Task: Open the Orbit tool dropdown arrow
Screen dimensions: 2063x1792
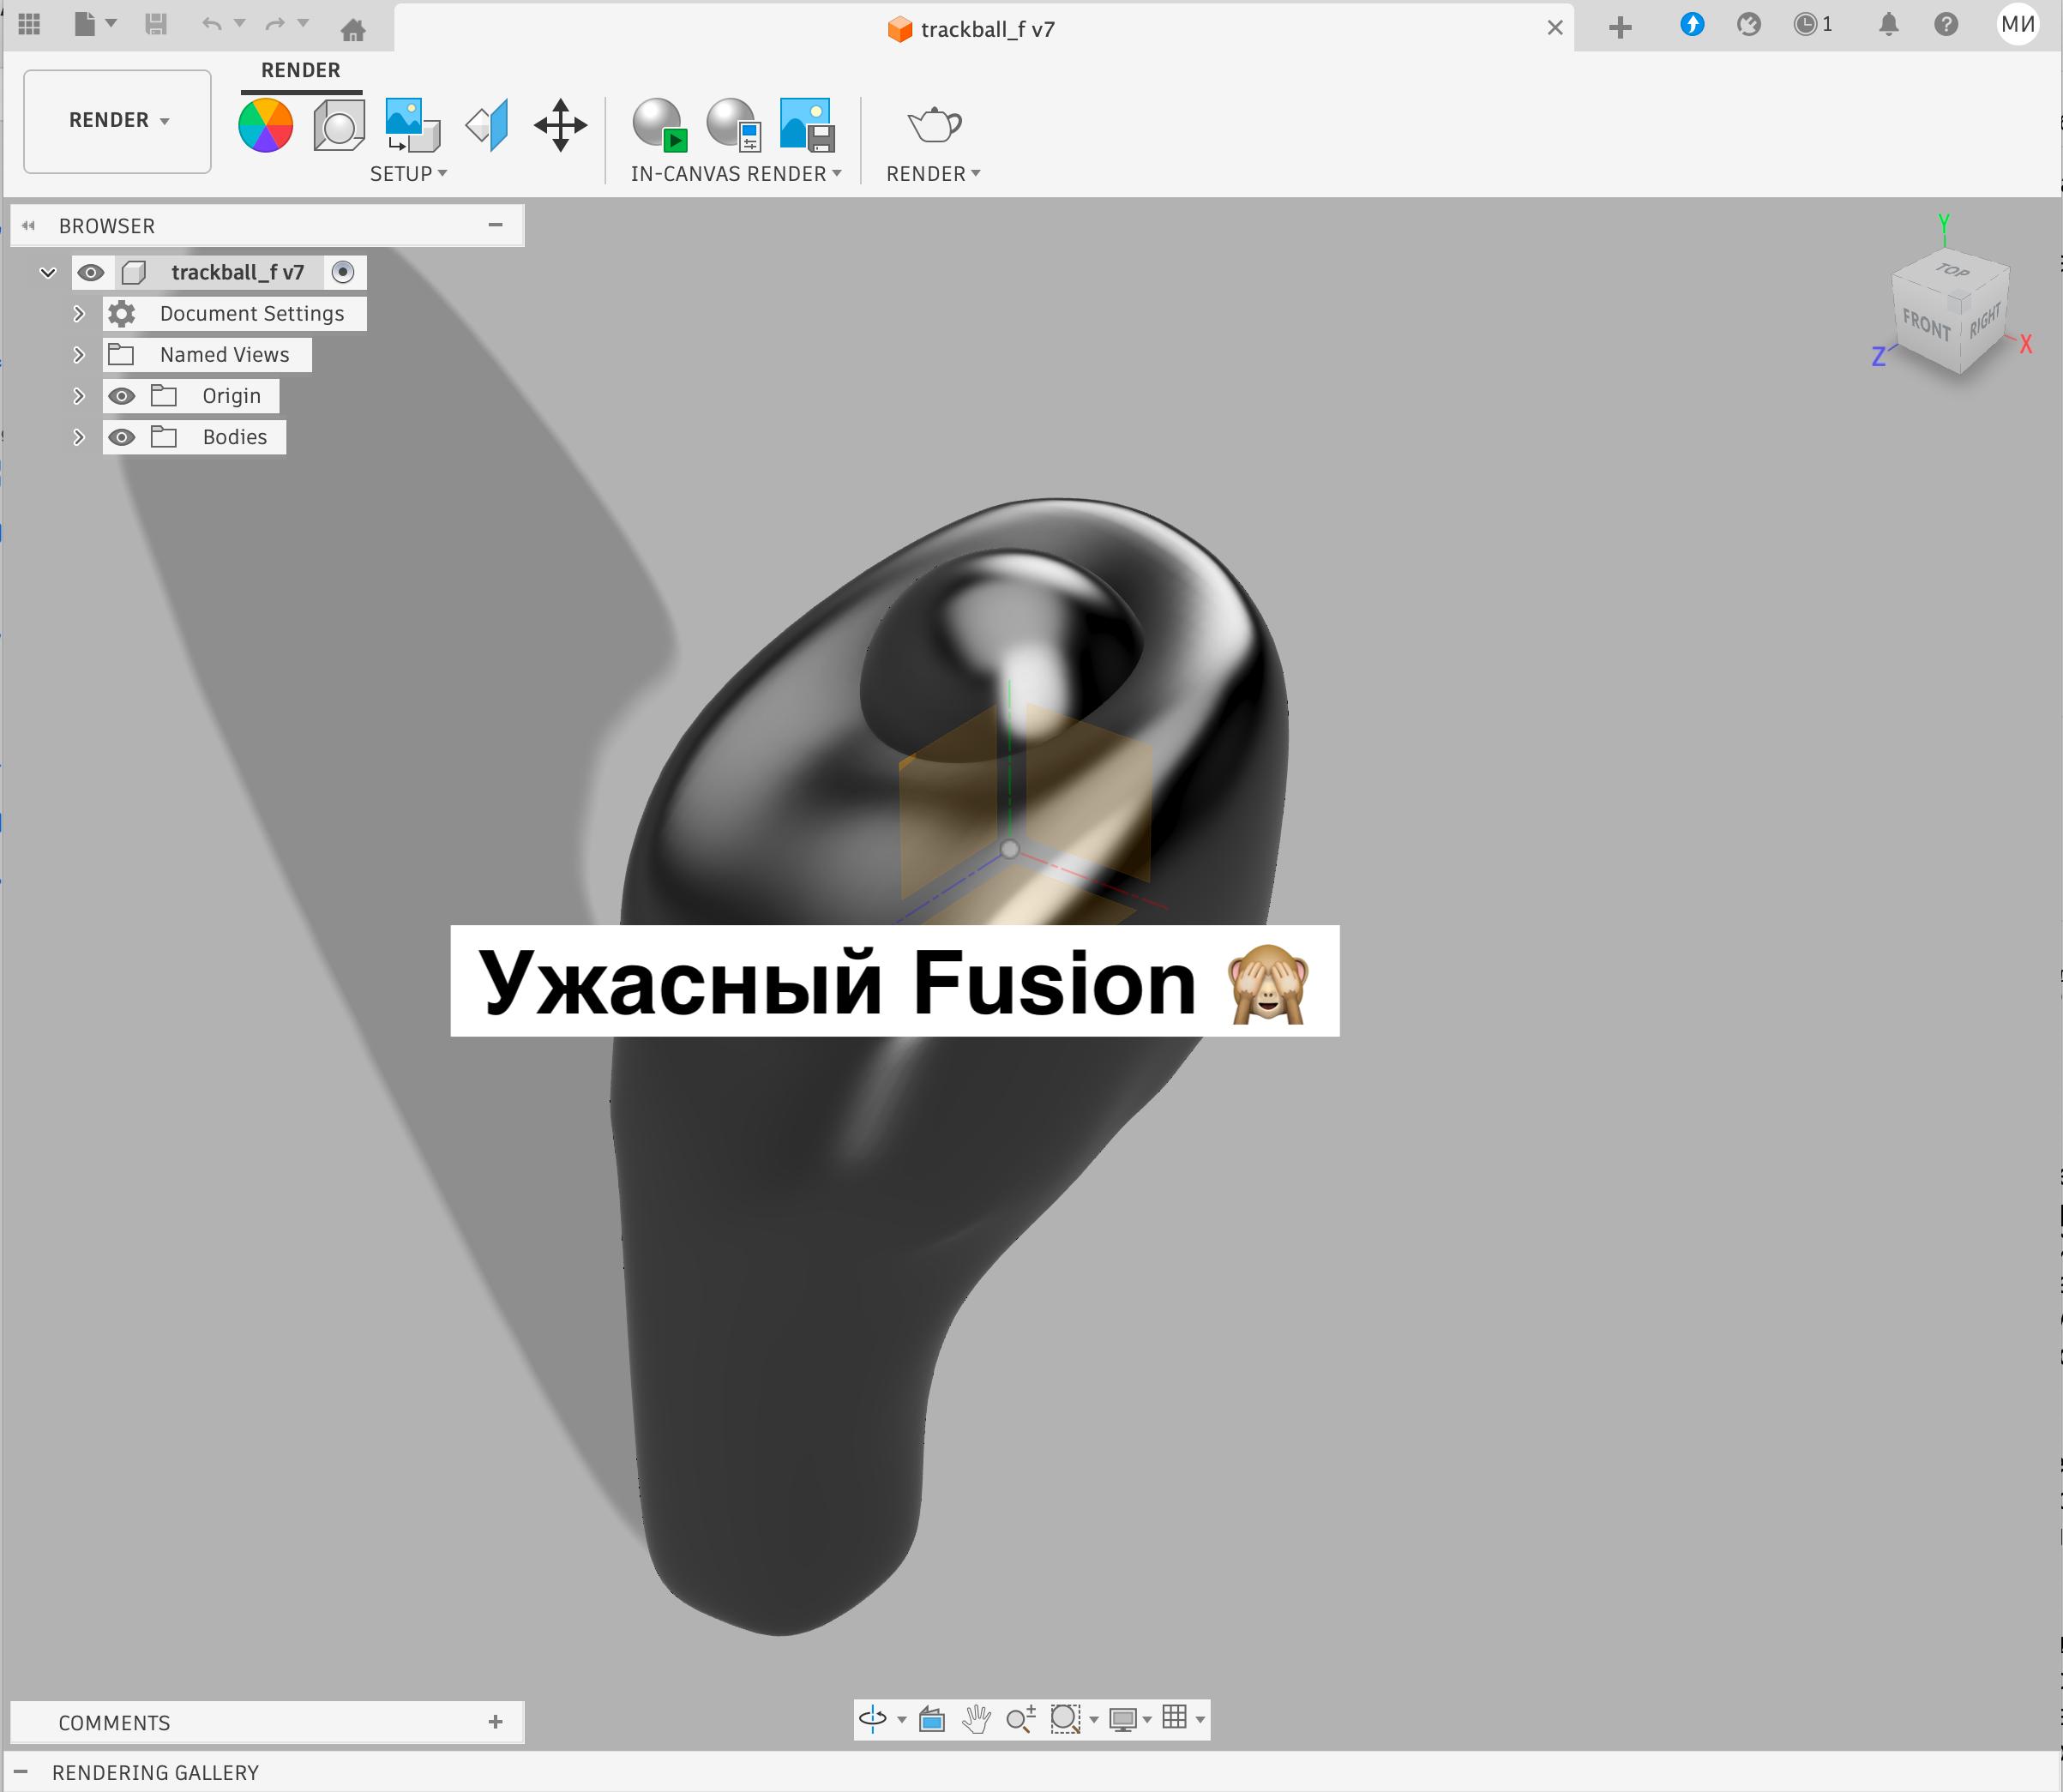Action: tap(902, 1720)
